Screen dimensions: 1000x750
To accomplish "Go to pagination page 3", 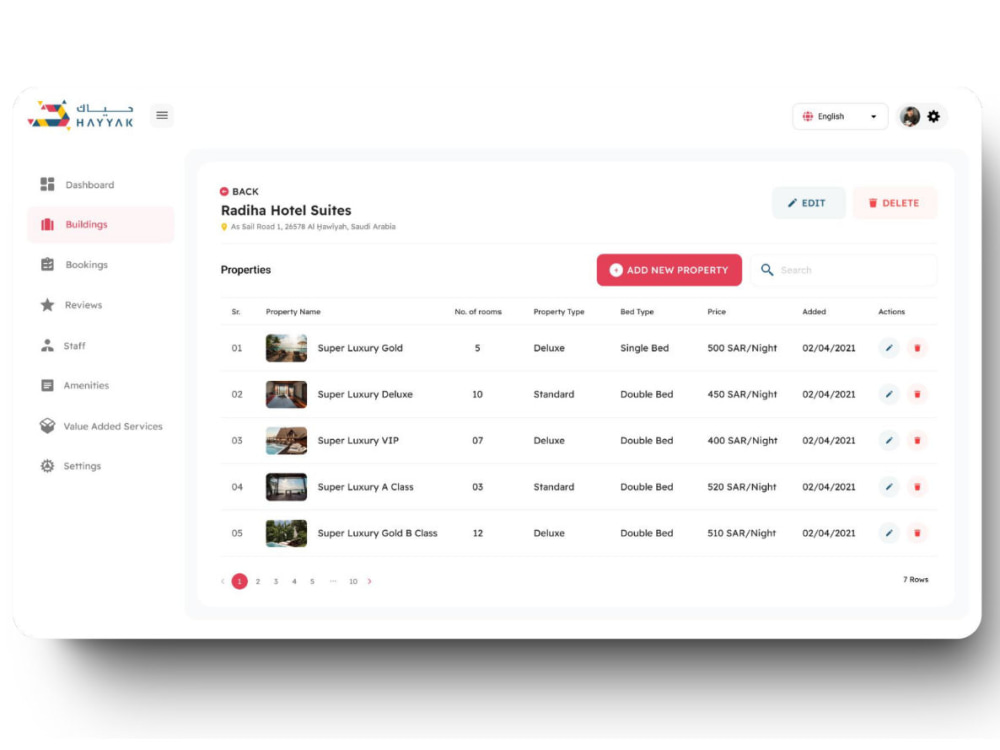I will tap(276, 581).
